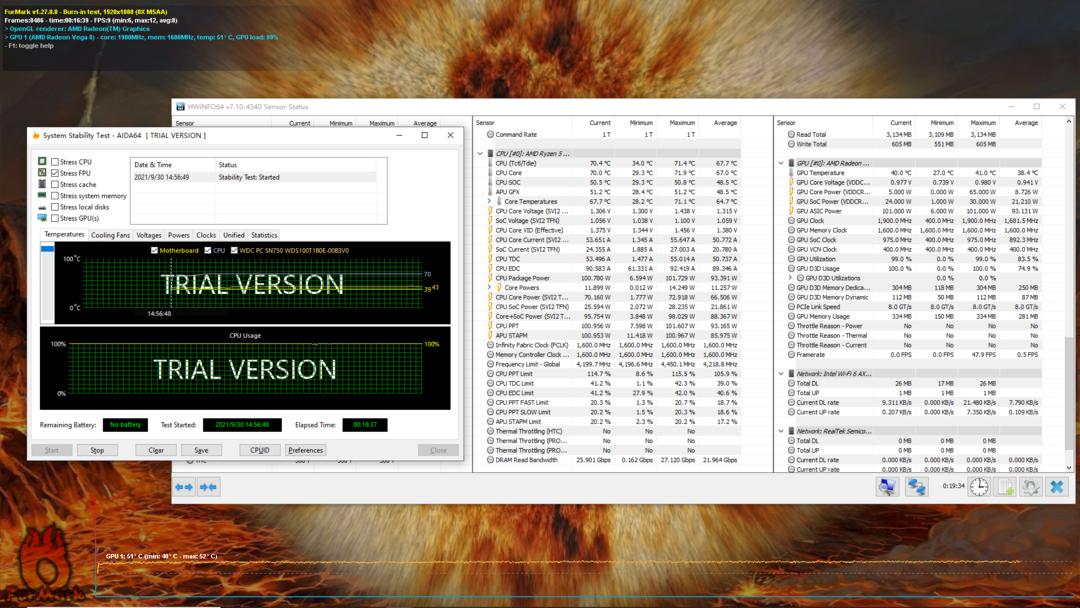
Task: Click the HWiNFO log file save icon
Action: click(1005, 487)
